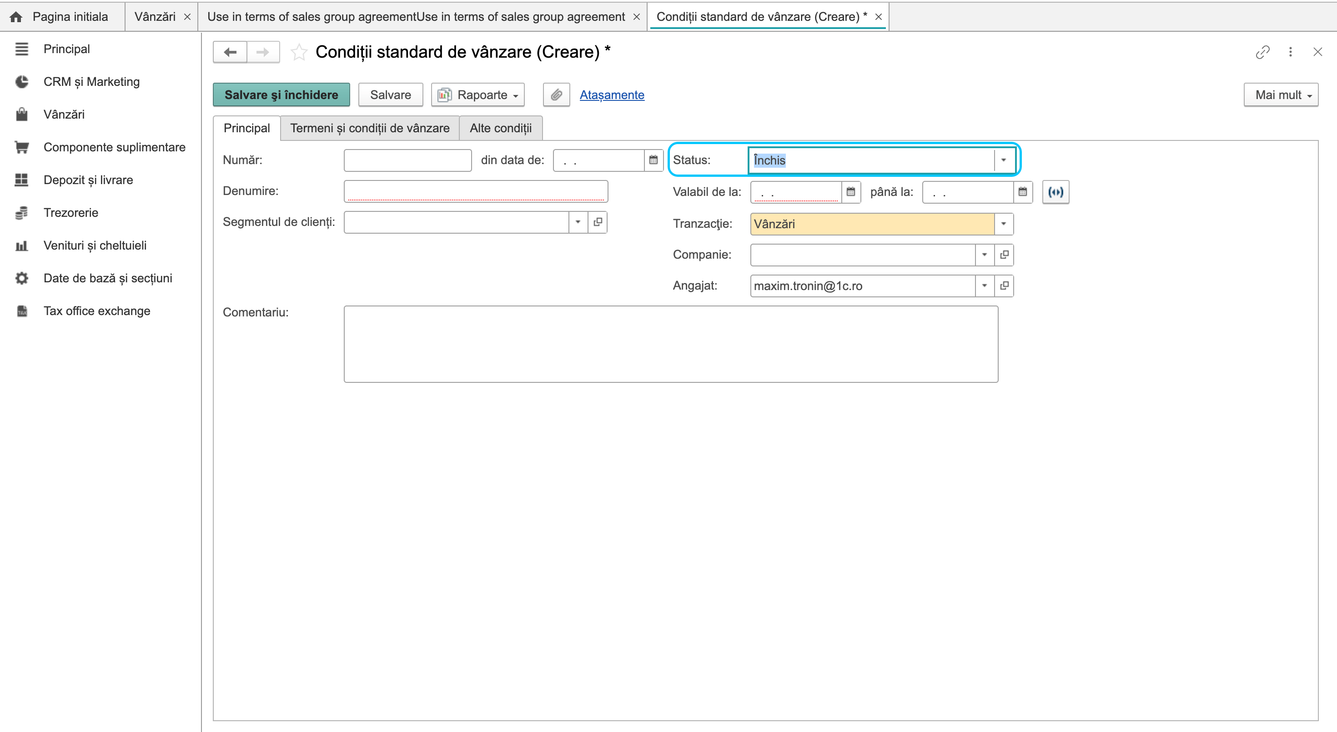
Task: Go back with the left arrow button
Action: click(x=230, y=52)
